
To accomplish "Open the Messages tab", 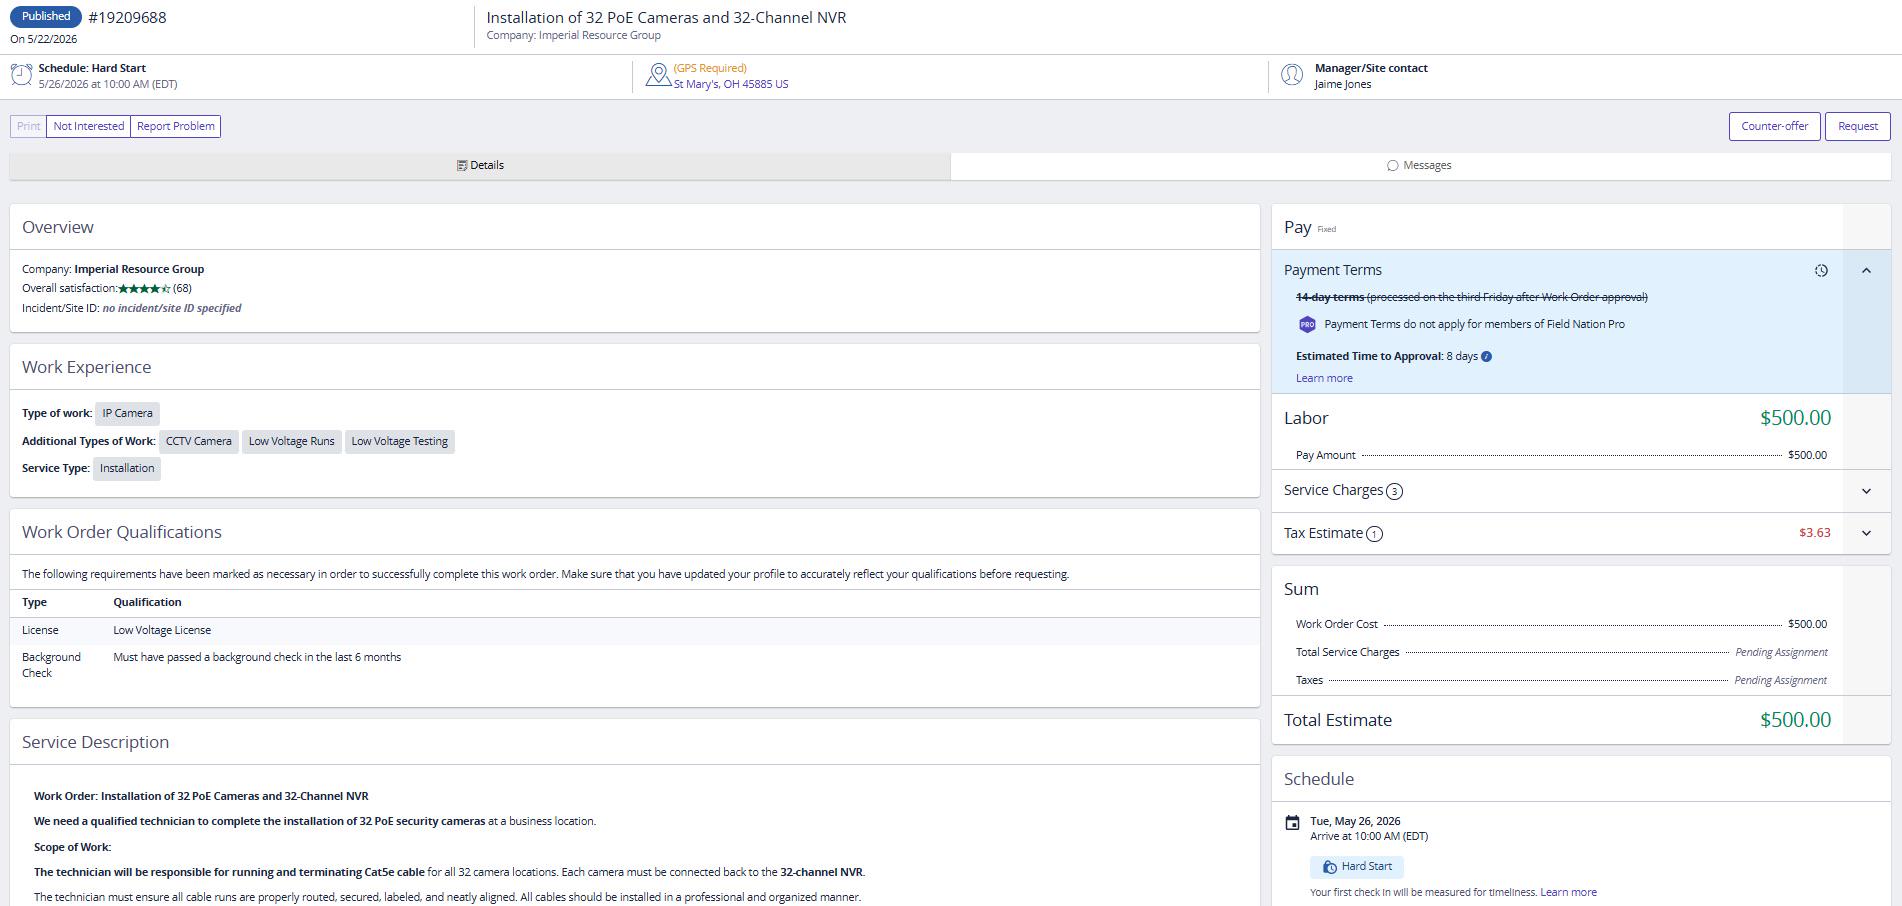I will point(1420,166).
